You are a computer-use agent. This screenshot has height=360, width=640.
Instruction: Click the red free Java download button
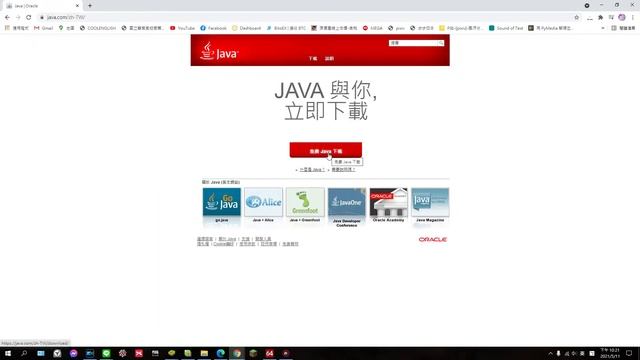pos(325,150)
